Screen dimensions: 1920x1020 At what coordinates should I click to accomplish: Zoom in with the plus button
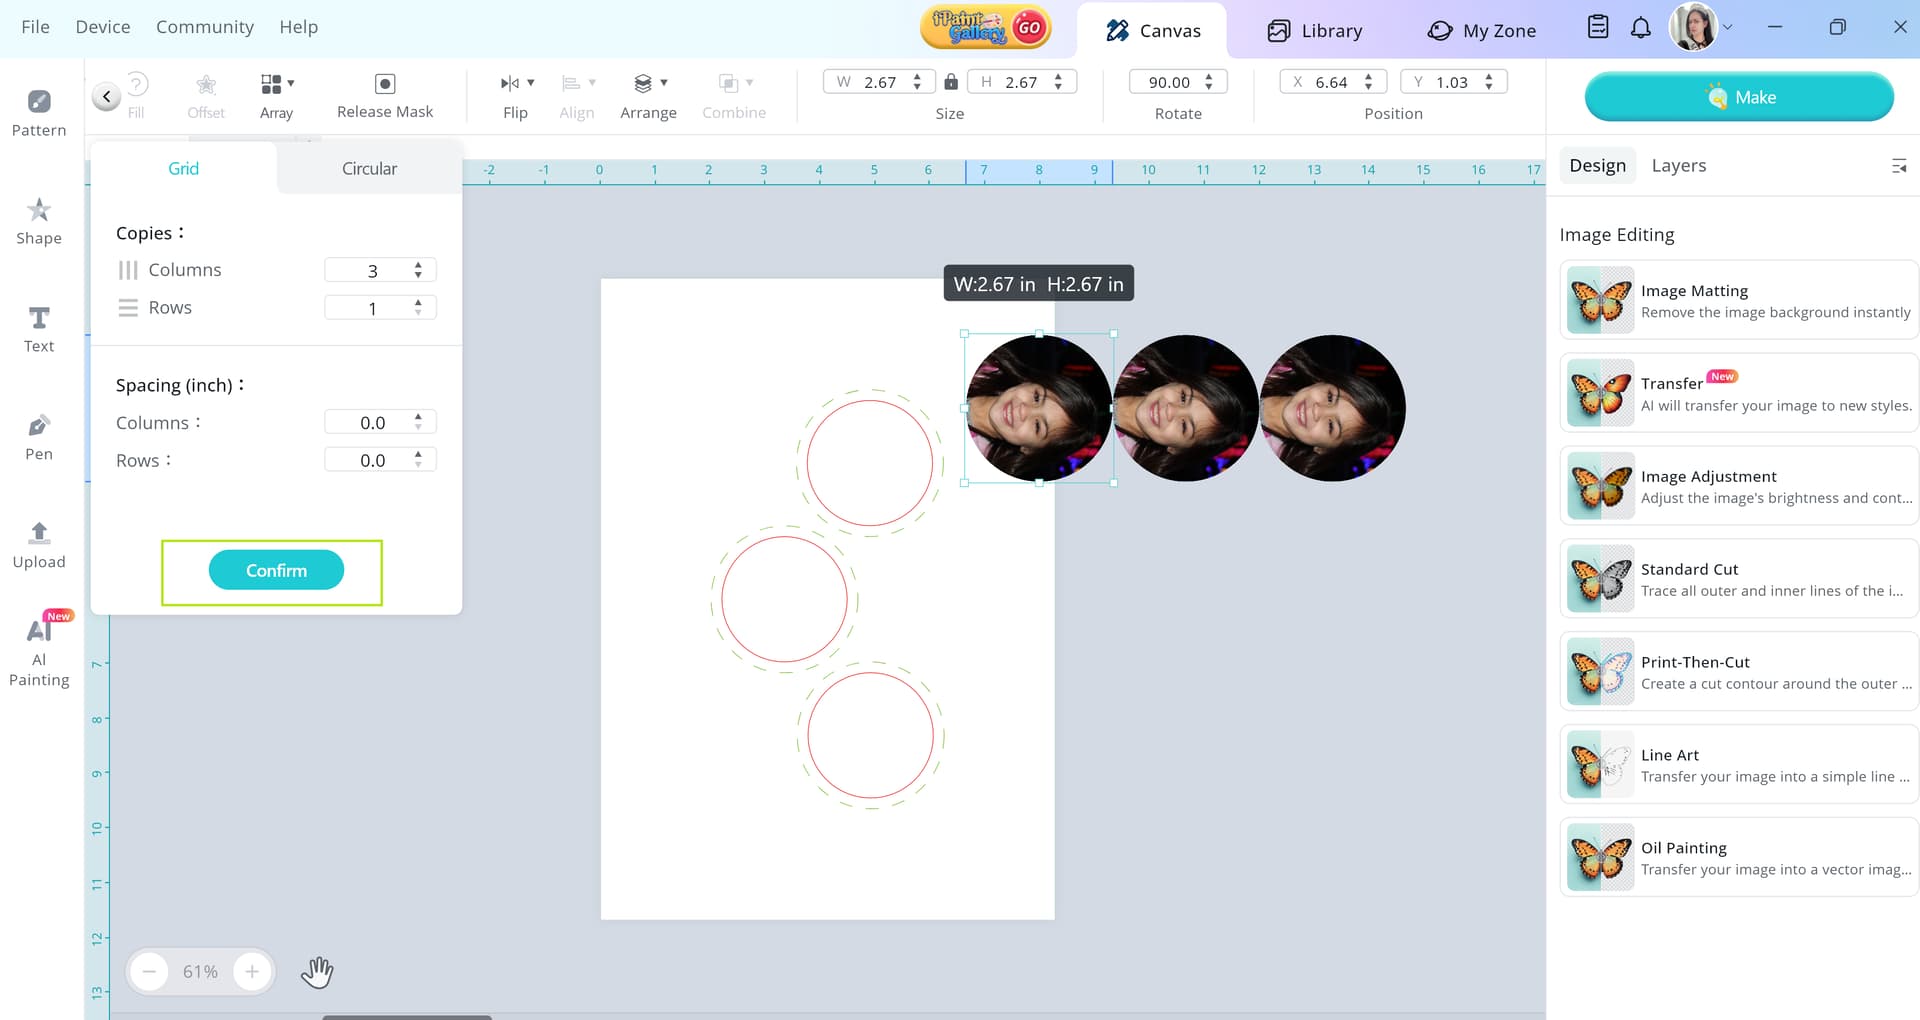252,971
